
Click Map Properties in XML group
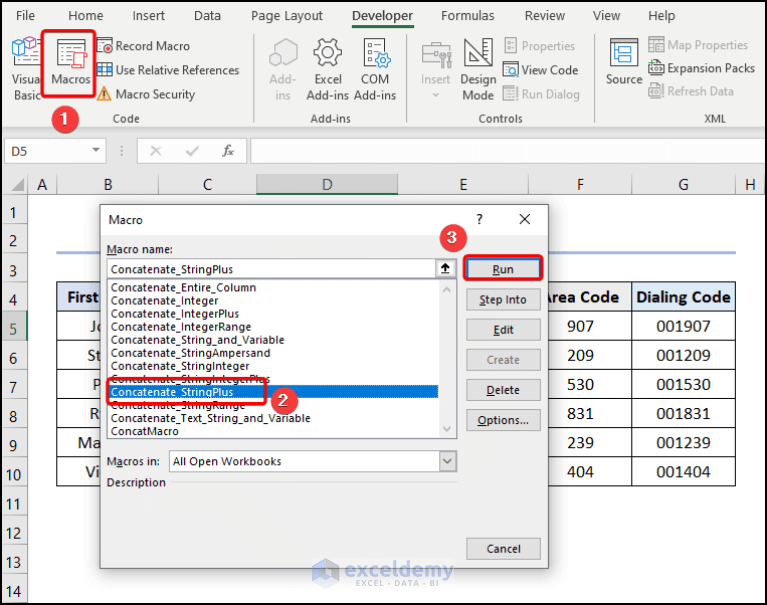click(698, 45)
